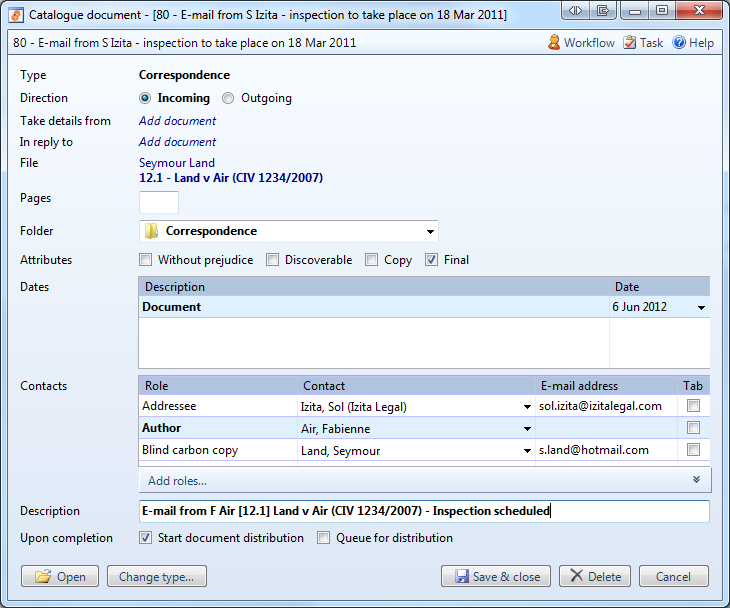Select the Incoming direction
This screenshot has width=730, height=608.
(145, 98)
